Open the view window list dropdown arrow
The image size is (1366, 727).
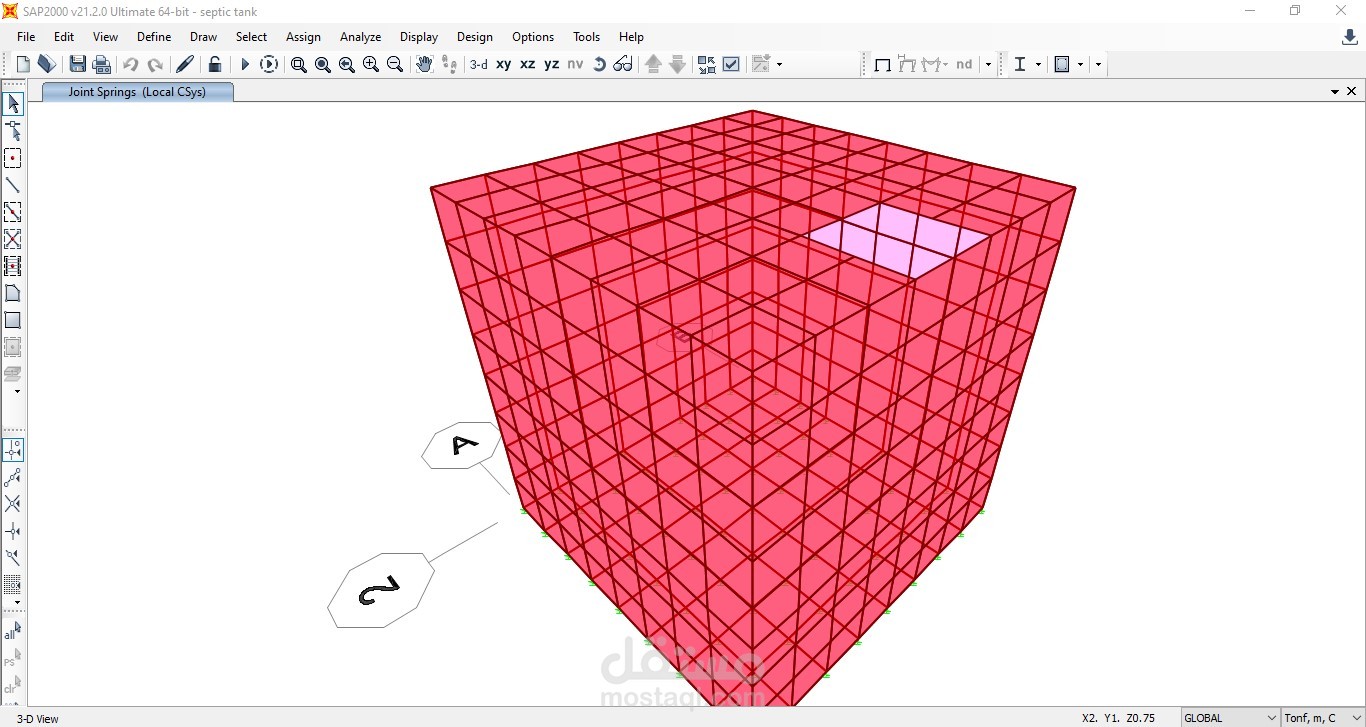tap(1335, 92)
